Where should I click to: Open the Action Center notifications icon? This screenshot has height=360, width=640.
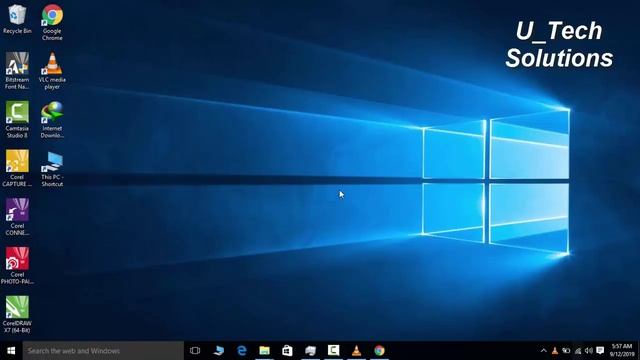600,351
